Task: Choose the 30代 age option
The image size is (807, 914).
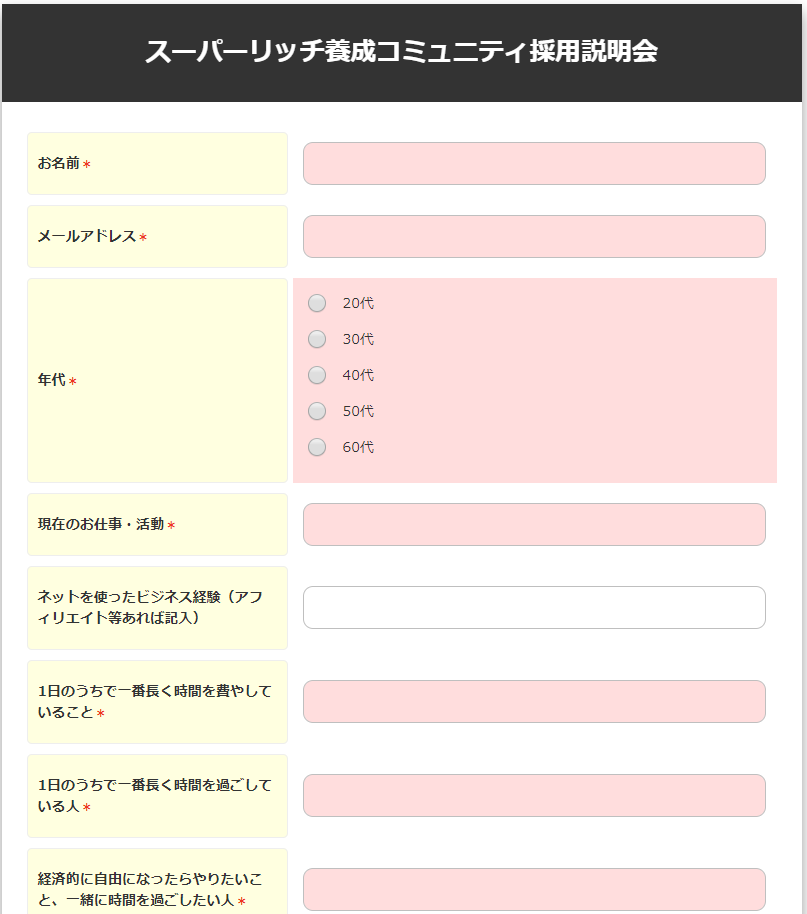Action: [x=317, y=339]
